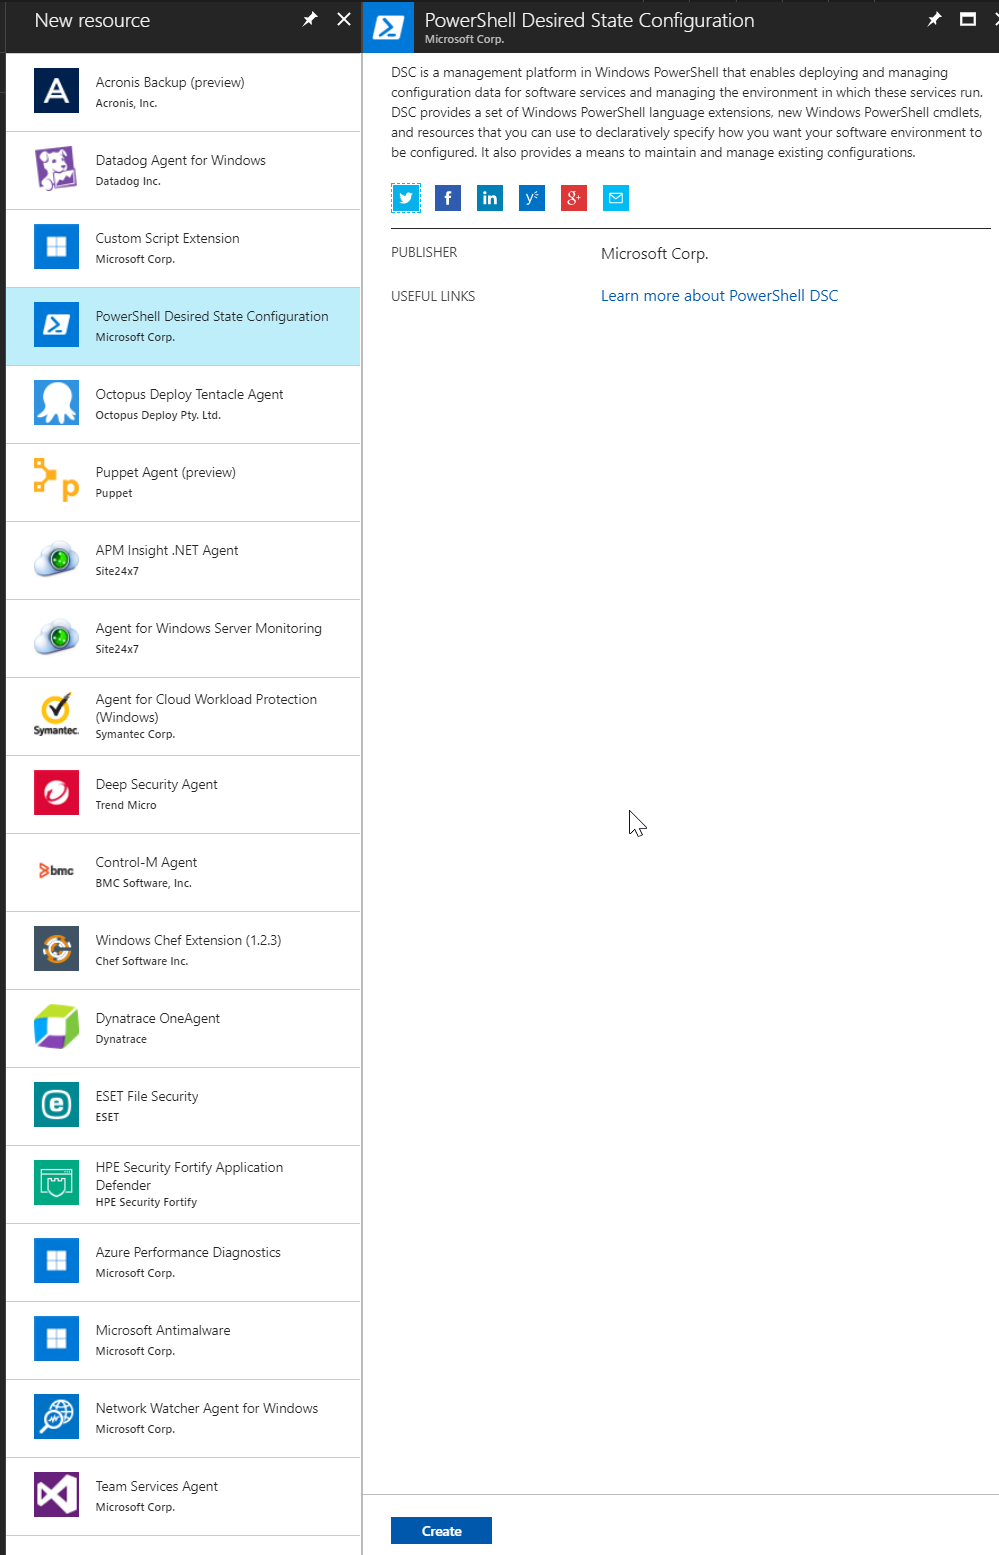Share using the Google Plus icon
999x1555 pixels.
[574, 198]
